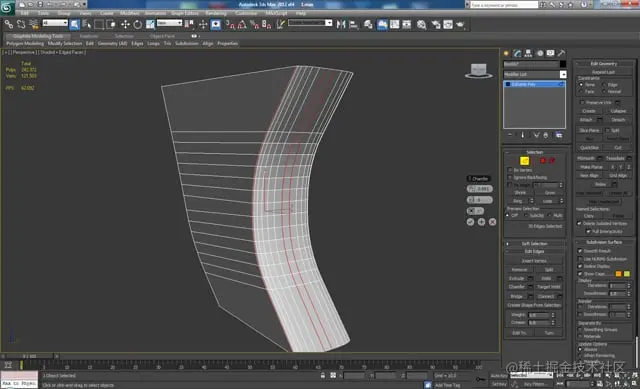Open the Create command panel tab
640x389 pixels.
pos(507,53)
